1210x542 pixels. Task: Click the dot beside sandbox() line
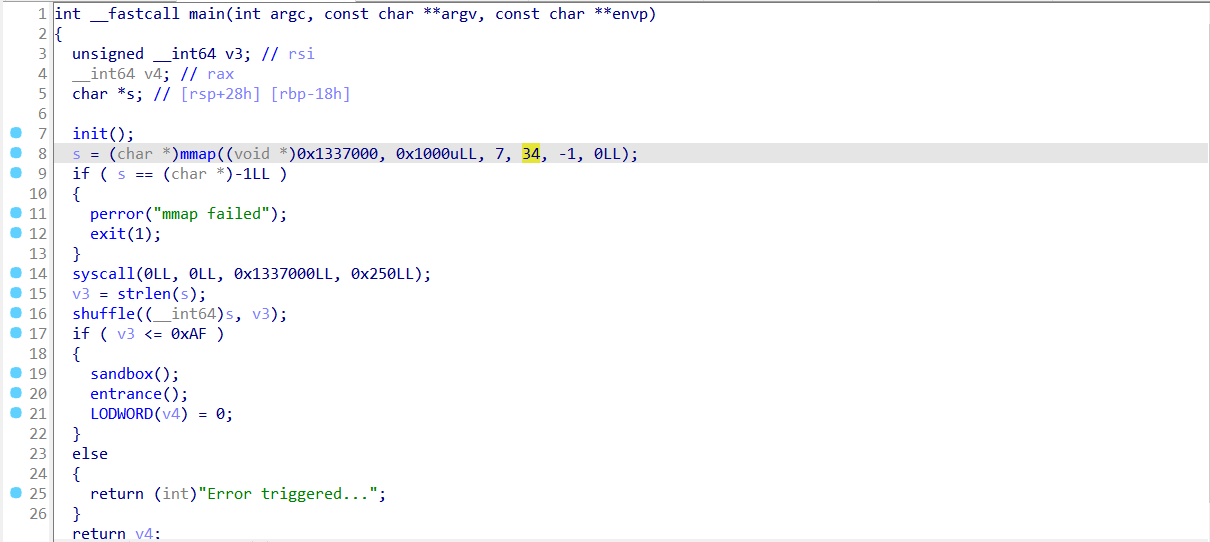[x=15, y=374]
